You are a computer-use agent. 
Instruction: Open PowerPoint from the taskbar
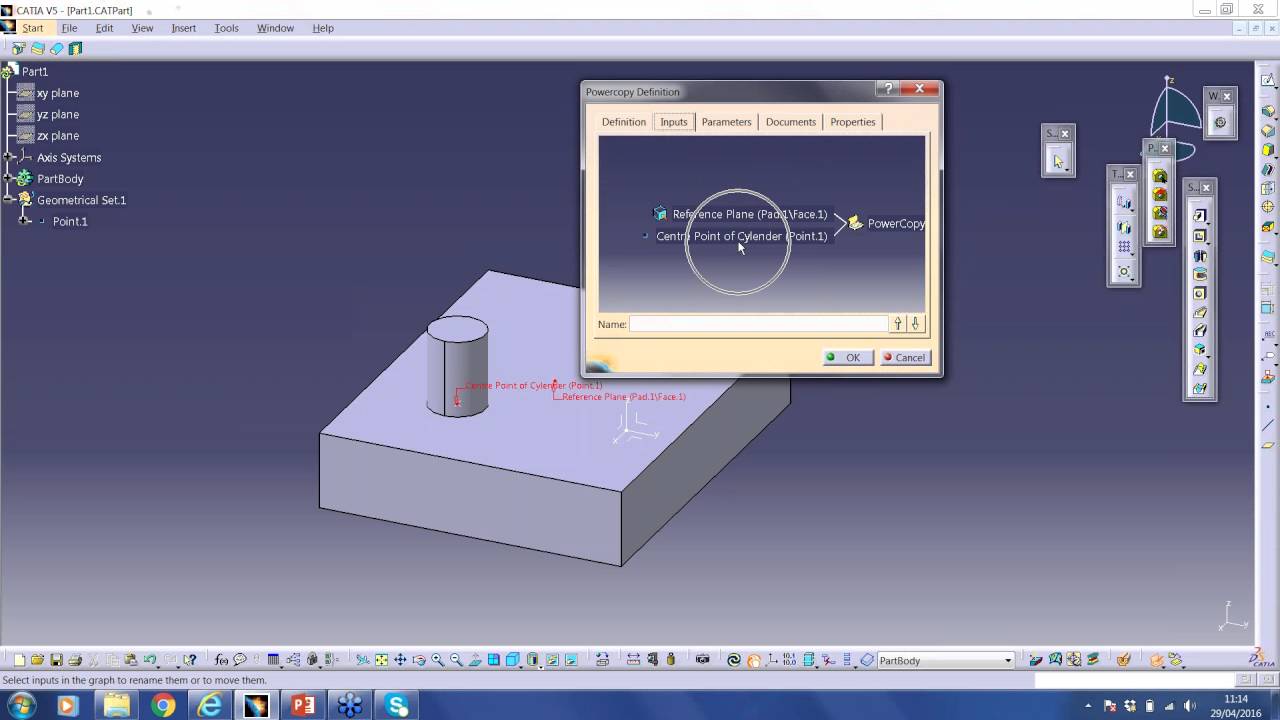coord(303,706)
